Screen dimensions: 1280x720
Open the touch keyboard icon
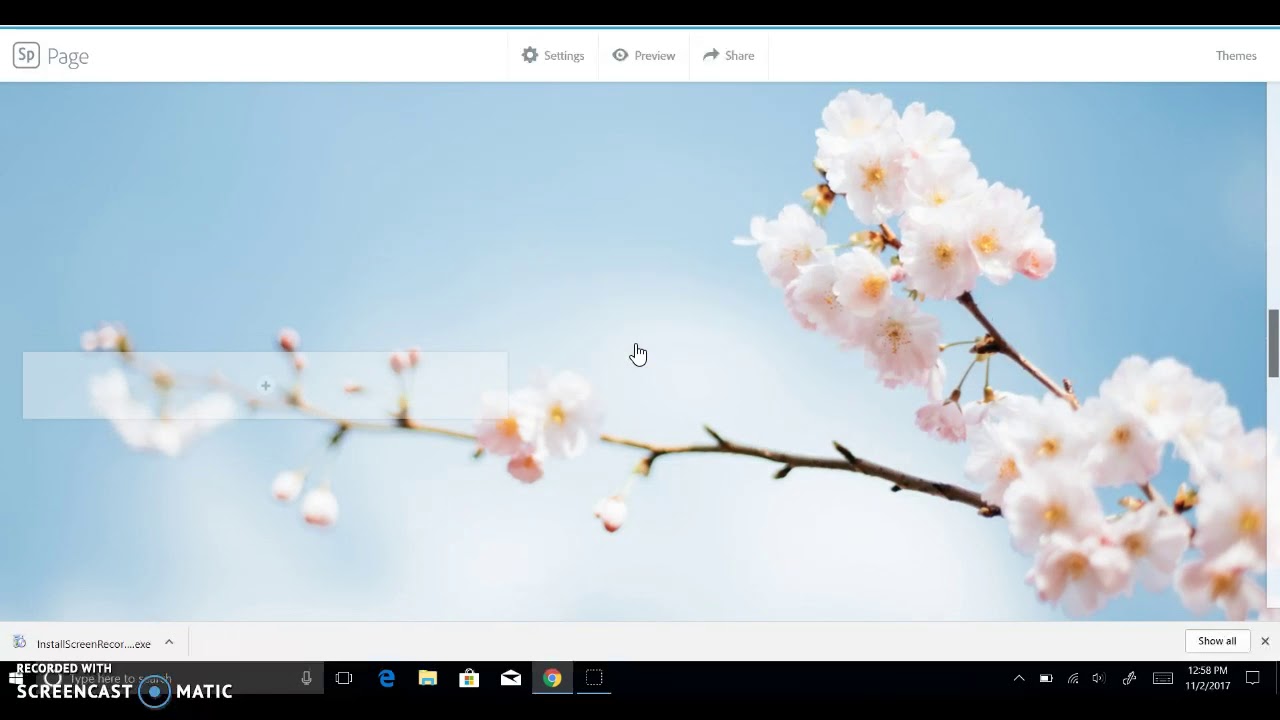point(1163,678)
